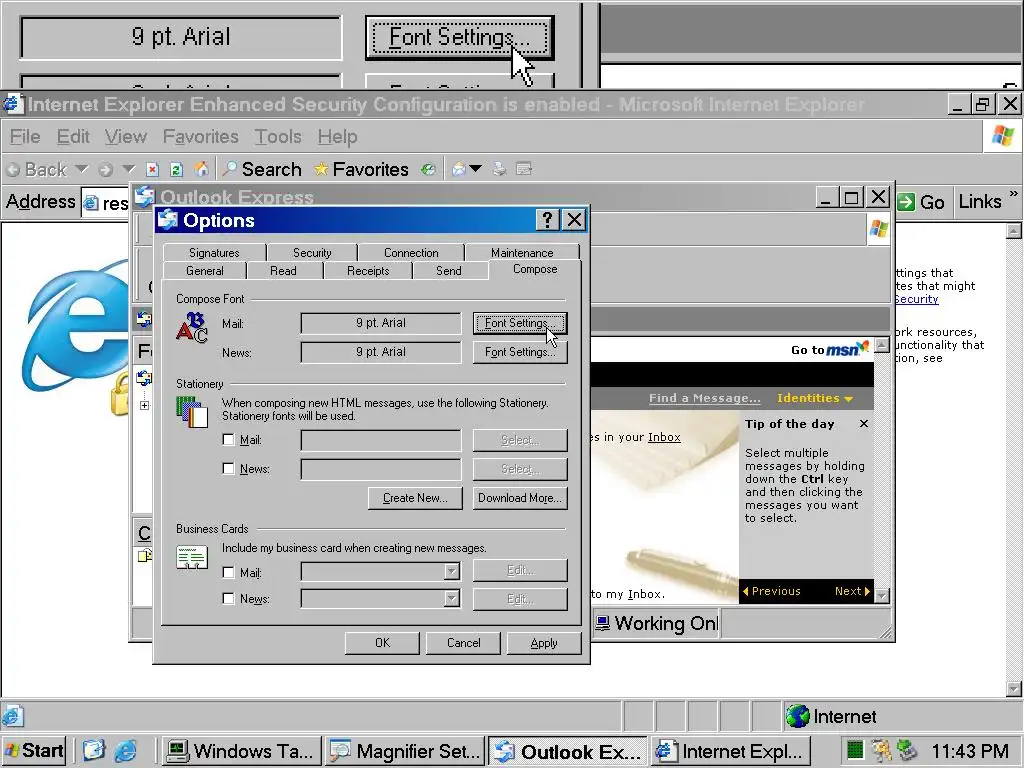Screen dimensions: 1024x768
Task: Click the Mail envelope icon in IE toolbar
Action: [x=459, y=170]
